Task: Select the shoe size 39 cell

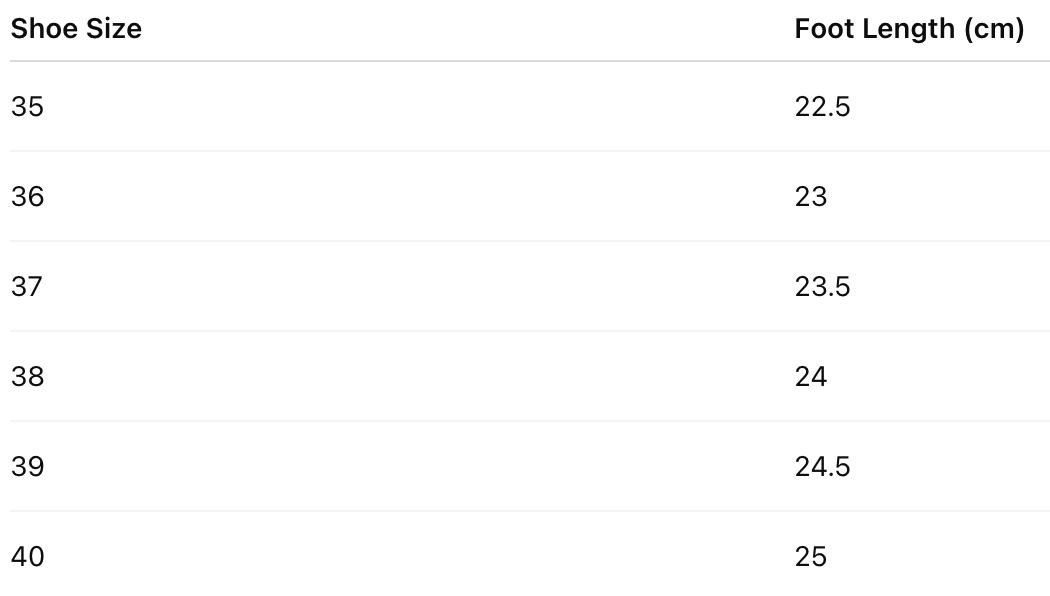Action: [28, 467]
